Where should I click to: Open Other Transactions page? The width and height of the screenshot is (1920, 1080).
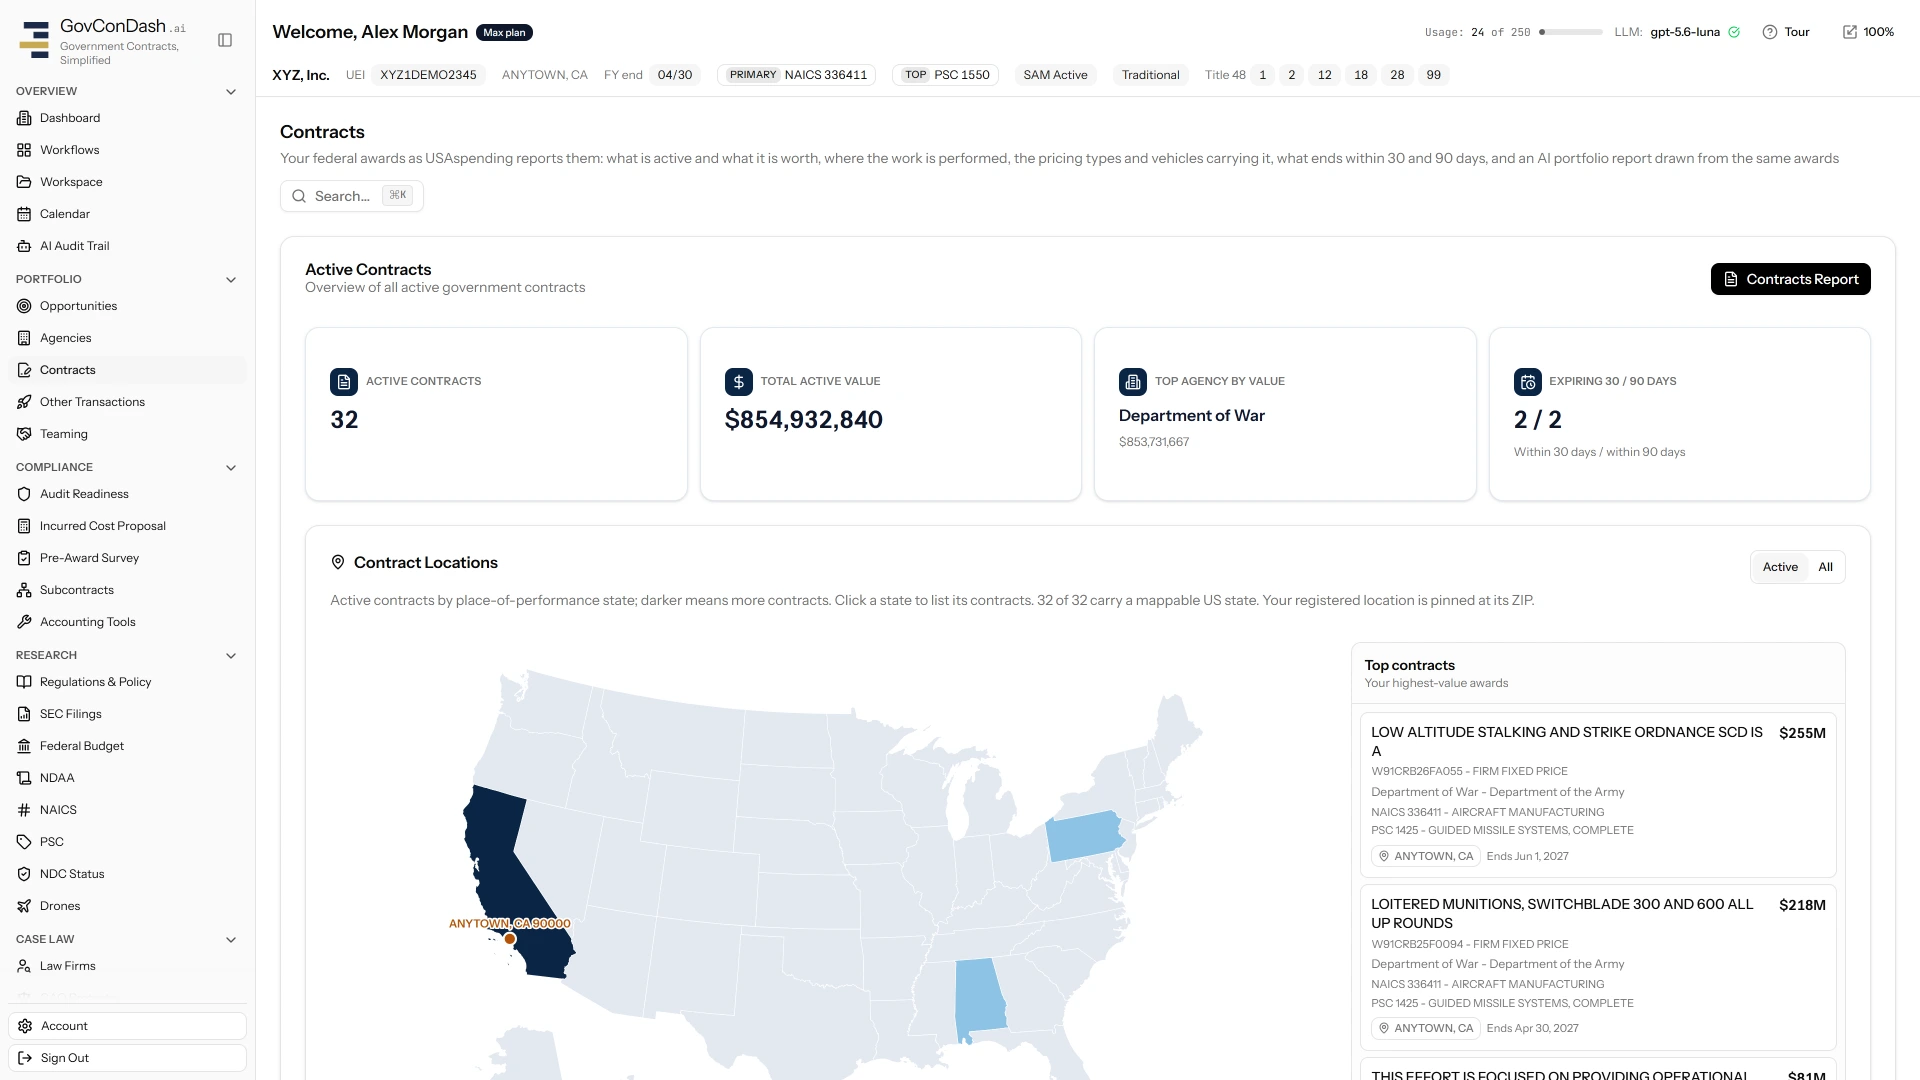pos(127,402)
